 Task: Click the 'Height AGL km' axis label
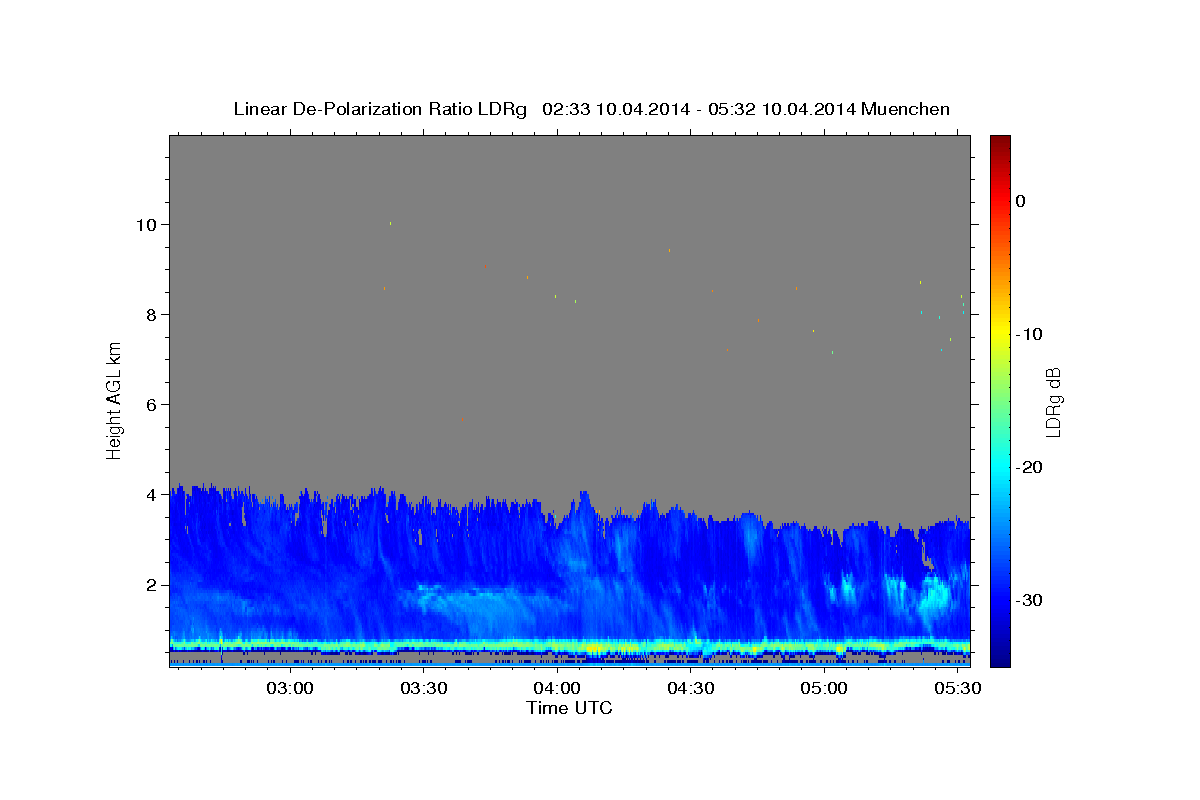point(115,400)
